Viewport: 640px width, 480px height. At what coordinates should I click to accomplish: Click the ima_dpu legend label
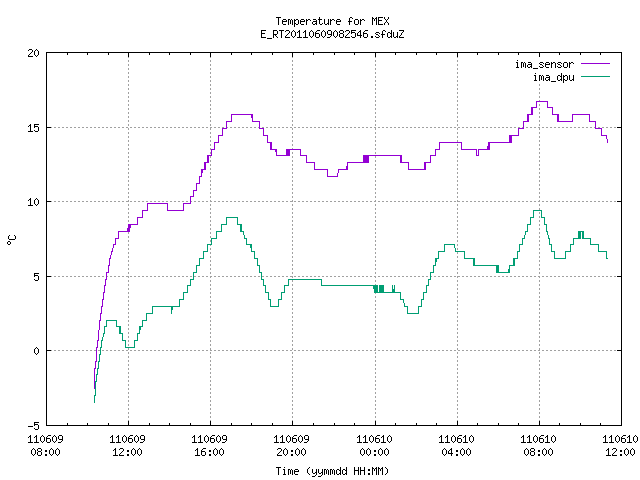click(x=553, y=77)
